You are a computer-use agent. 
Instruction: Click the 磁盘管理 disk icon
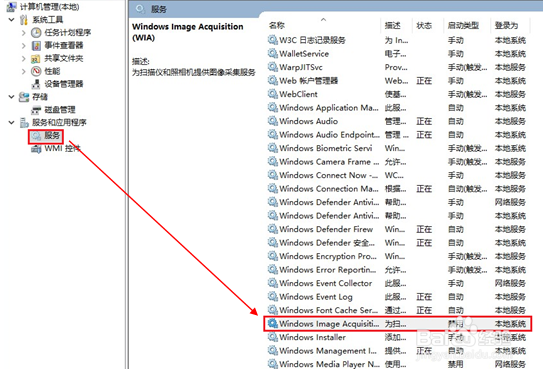coord(36,110)
